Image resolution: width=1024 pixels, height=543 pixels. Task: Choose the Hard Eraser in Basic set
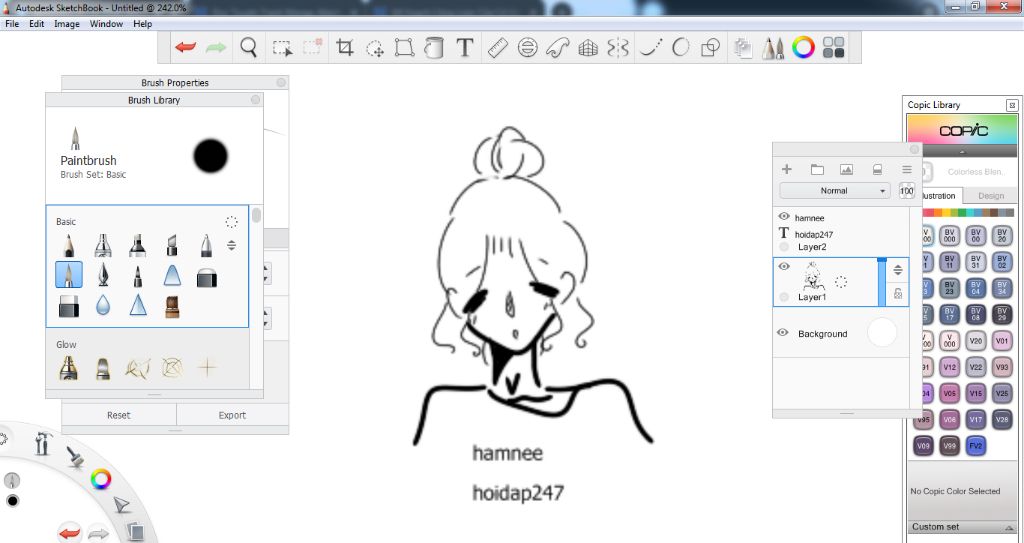[69, 306]
